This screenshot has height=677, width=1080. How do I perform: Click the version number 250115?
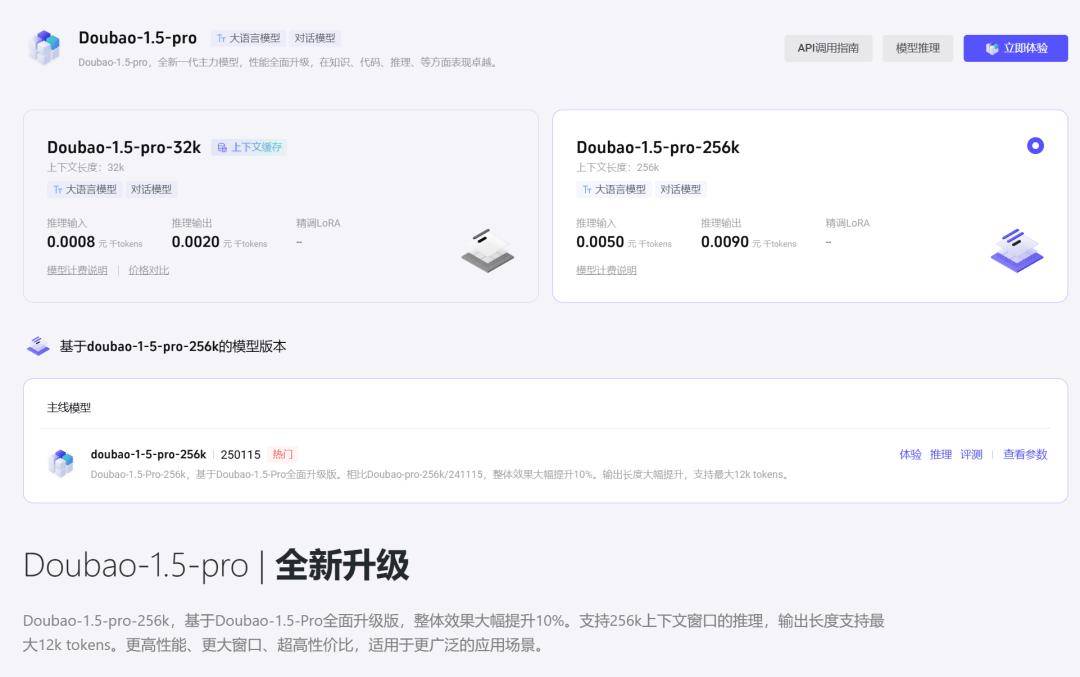240,455
